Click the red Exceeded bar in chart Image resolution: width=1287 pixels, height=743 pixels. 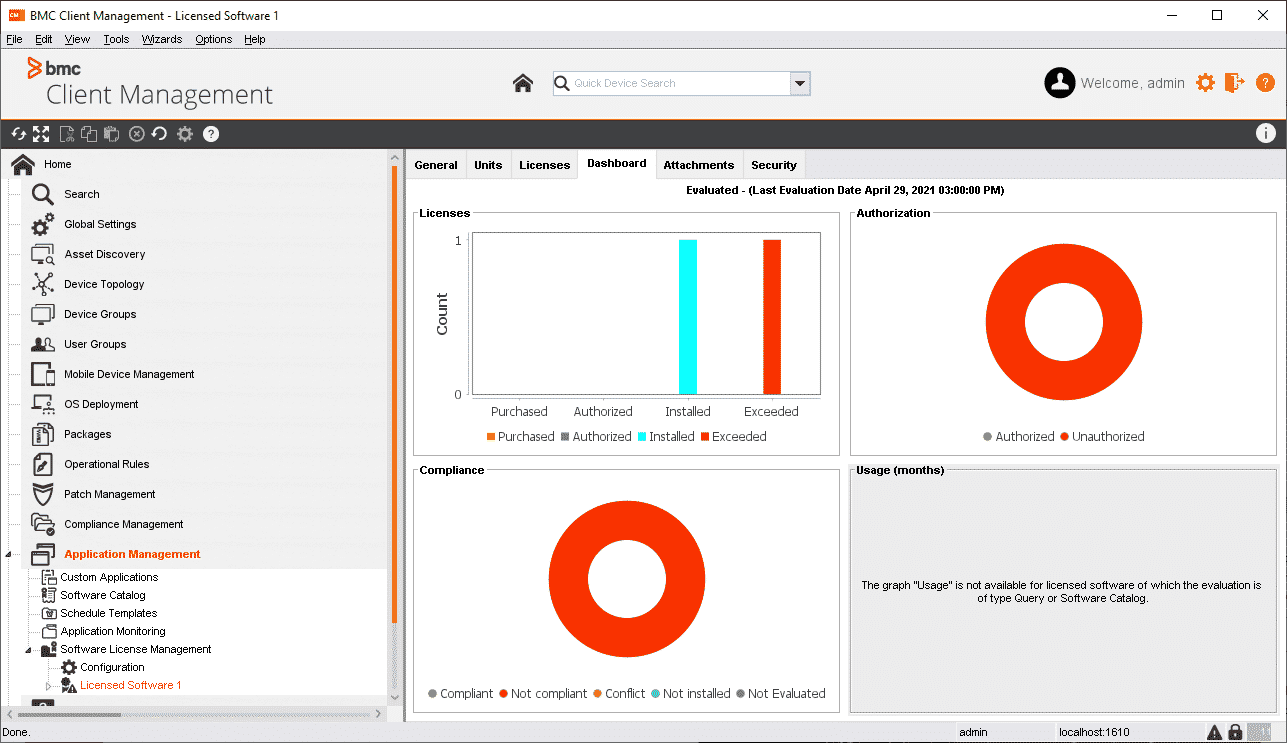click(x=772, y=317)
